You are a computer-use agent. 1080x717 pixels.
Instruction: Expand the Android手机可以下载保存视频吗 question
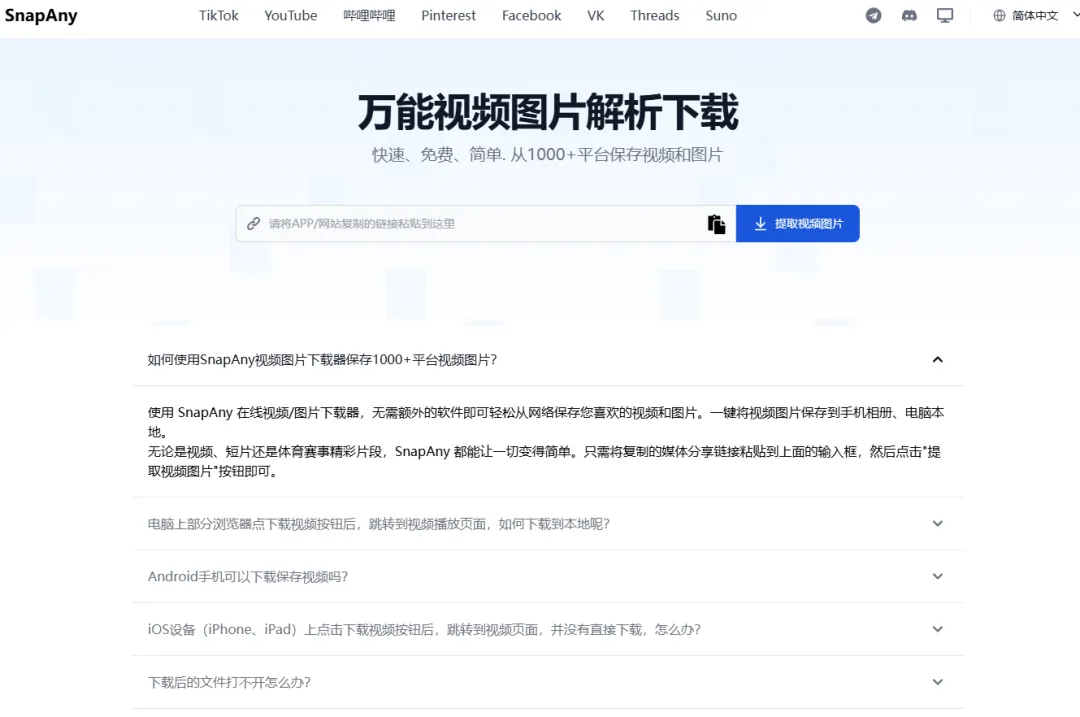click(548, 576)
